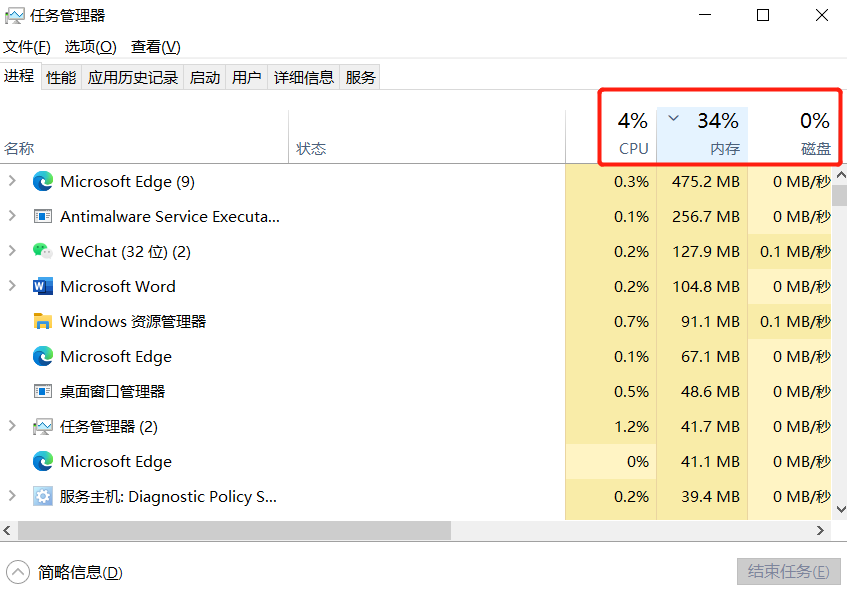Expand the WeChat (32 位) (2) group

tap(12, 251)
